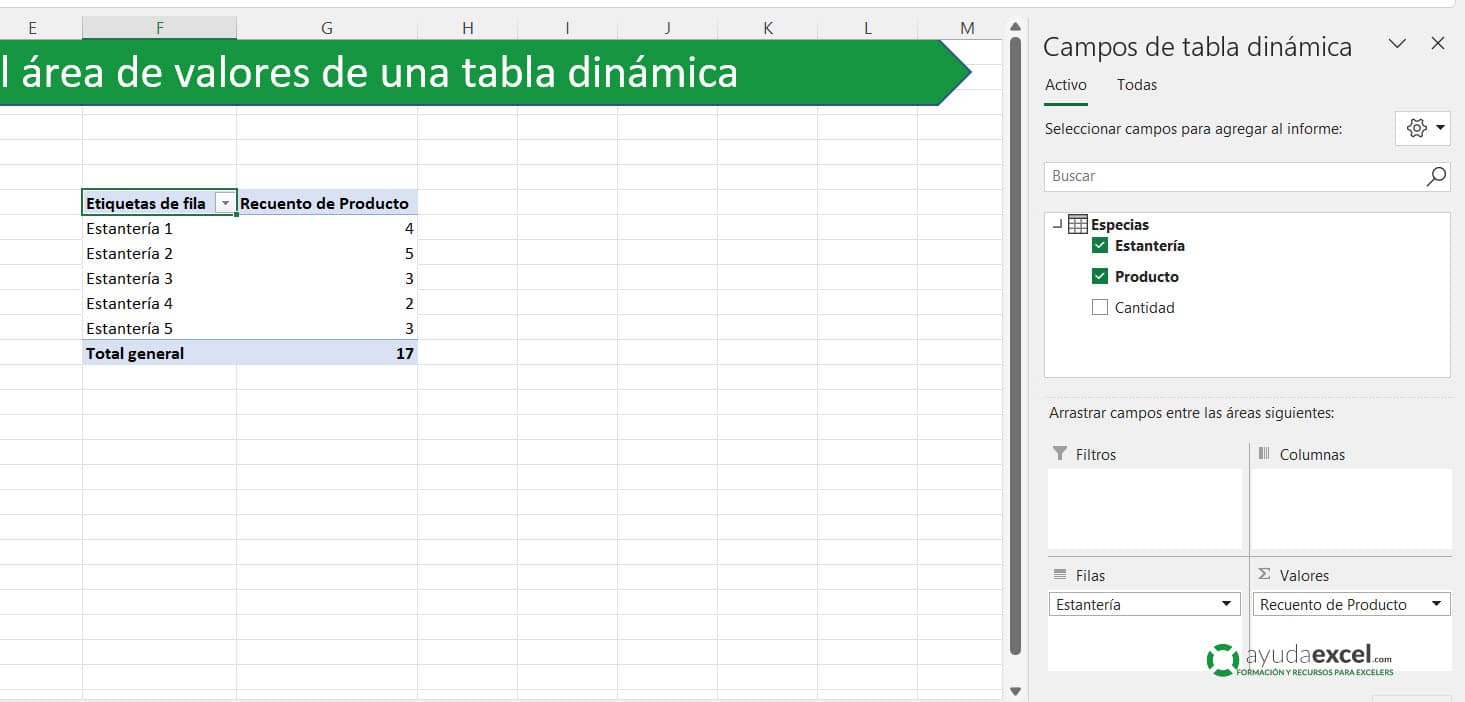The height and width of the screenshot is (702, 1465).
Task: Enable the Cantidad checkbox
Action: (x=1099, y=307)
